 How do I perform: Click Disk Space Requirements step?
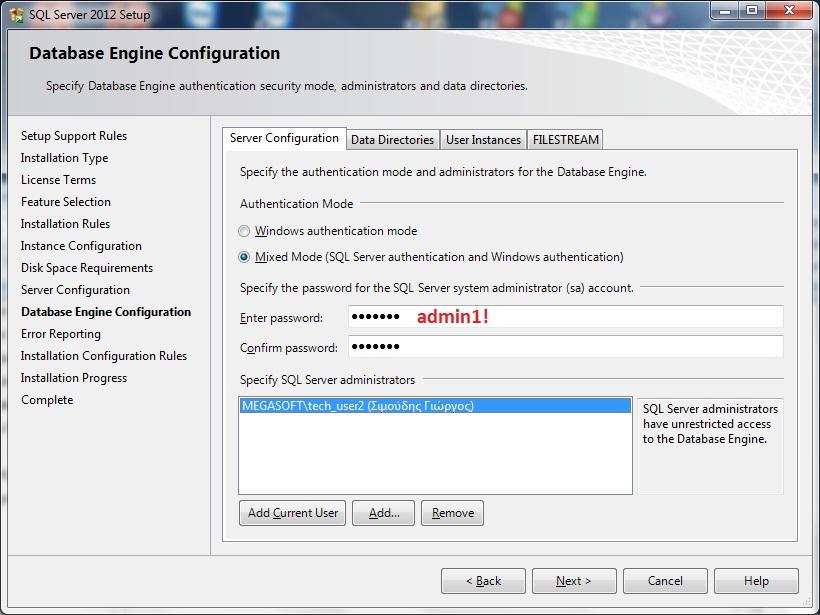pos(87,268)
